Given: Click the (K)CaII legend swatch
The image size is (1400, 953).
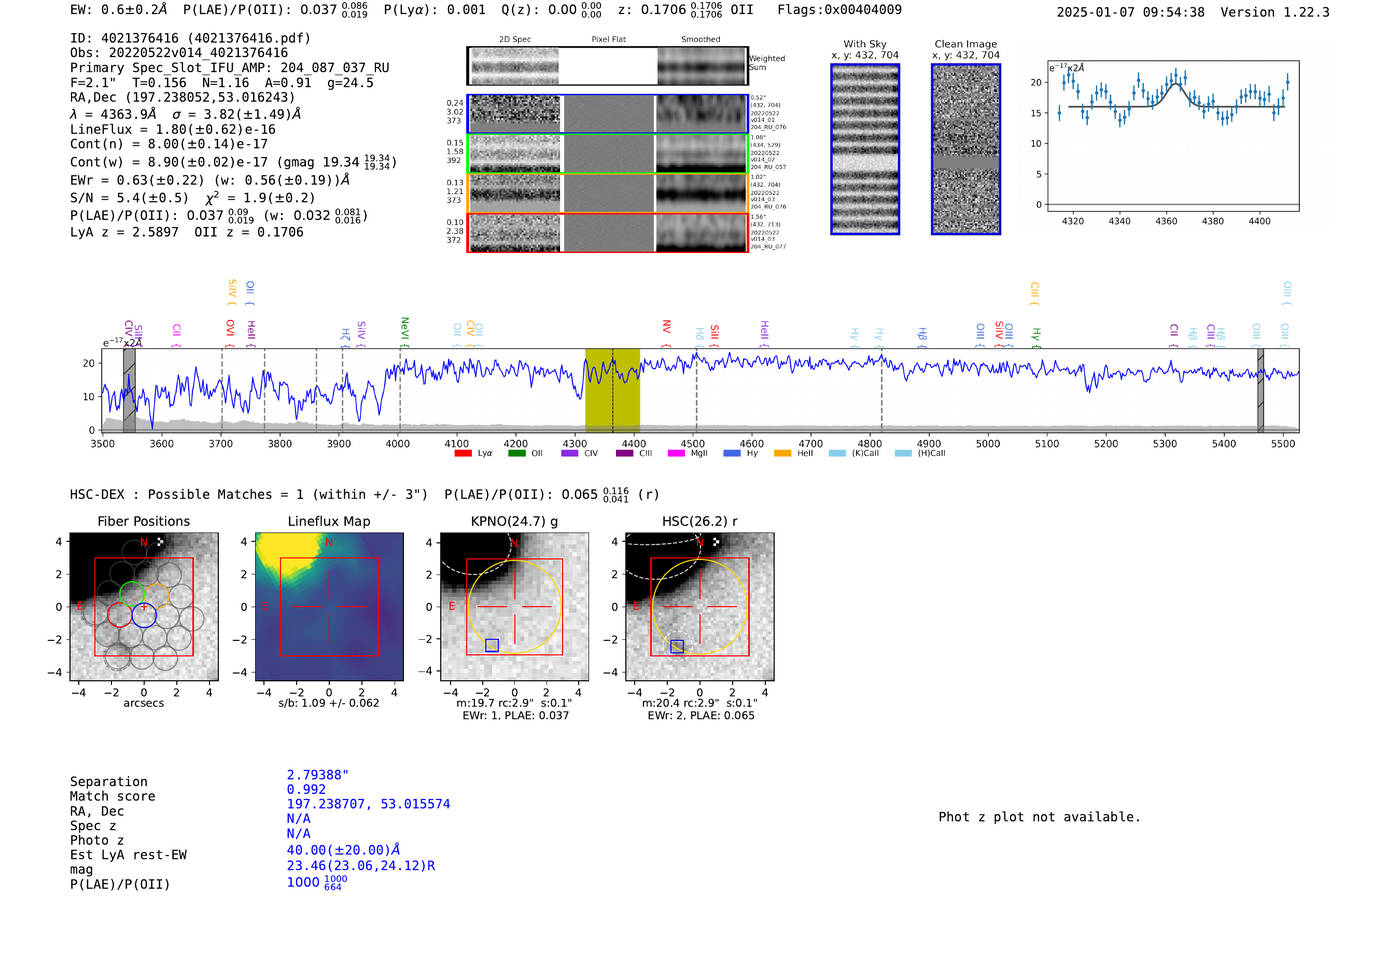Looking at the screenshot, I should click(x=837, y=453).
